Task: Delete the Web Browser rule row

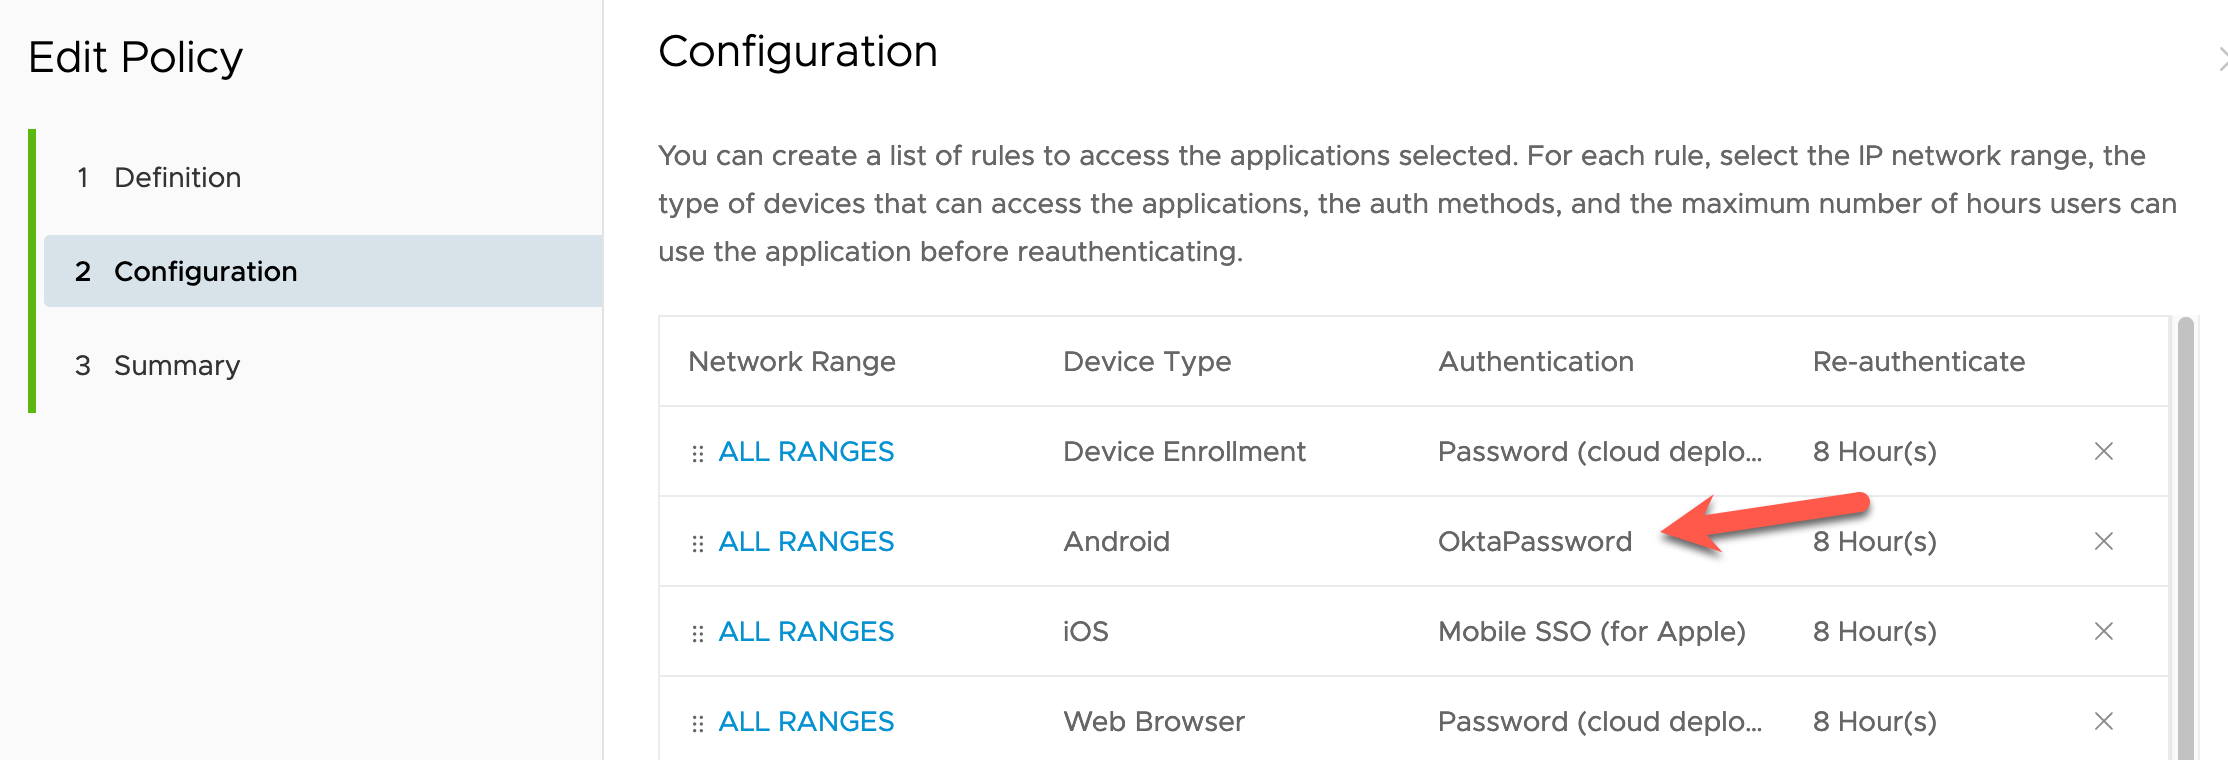Action: [2103, 721]
